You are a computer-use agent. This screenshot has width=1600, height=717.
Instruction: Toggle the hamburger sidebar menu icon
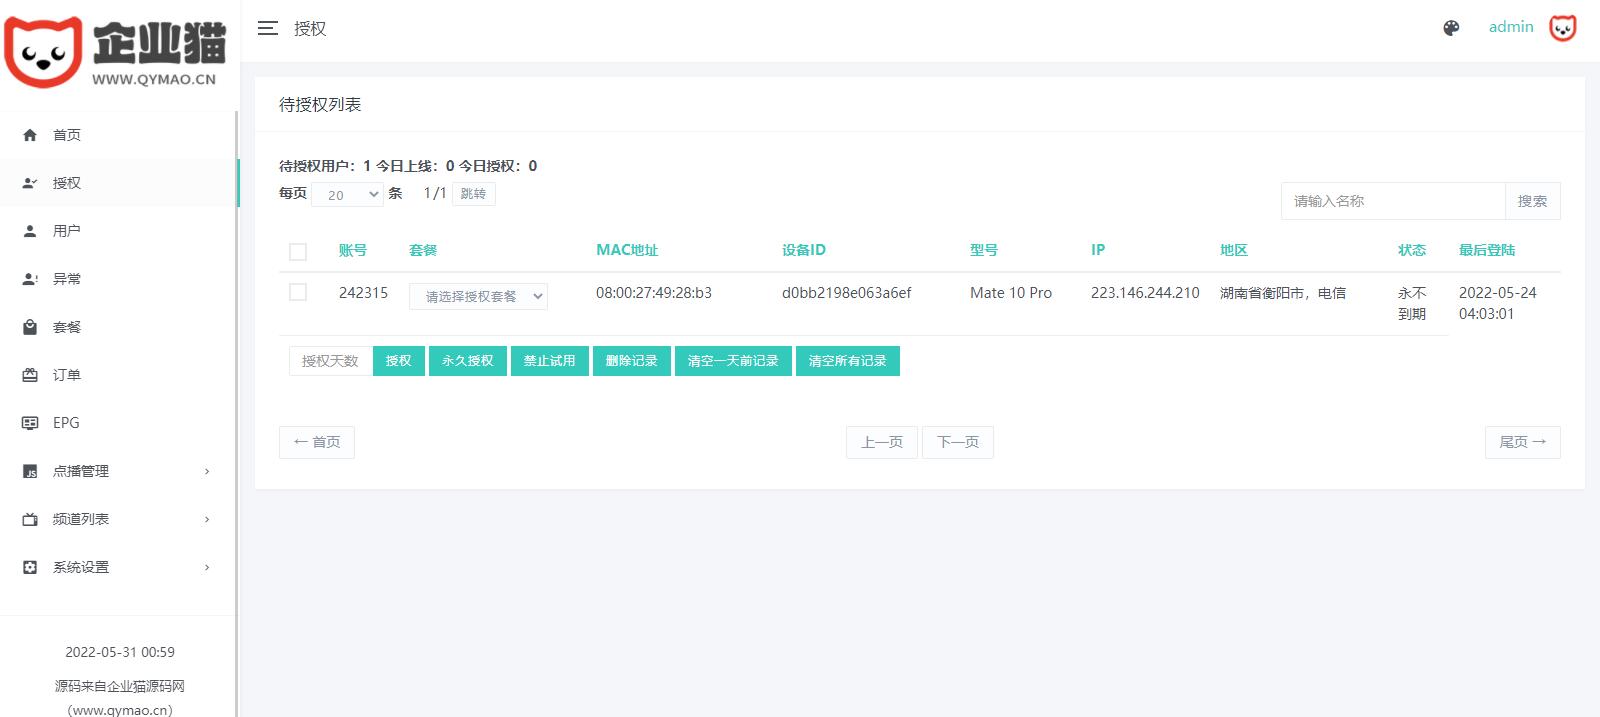[268, 28]
